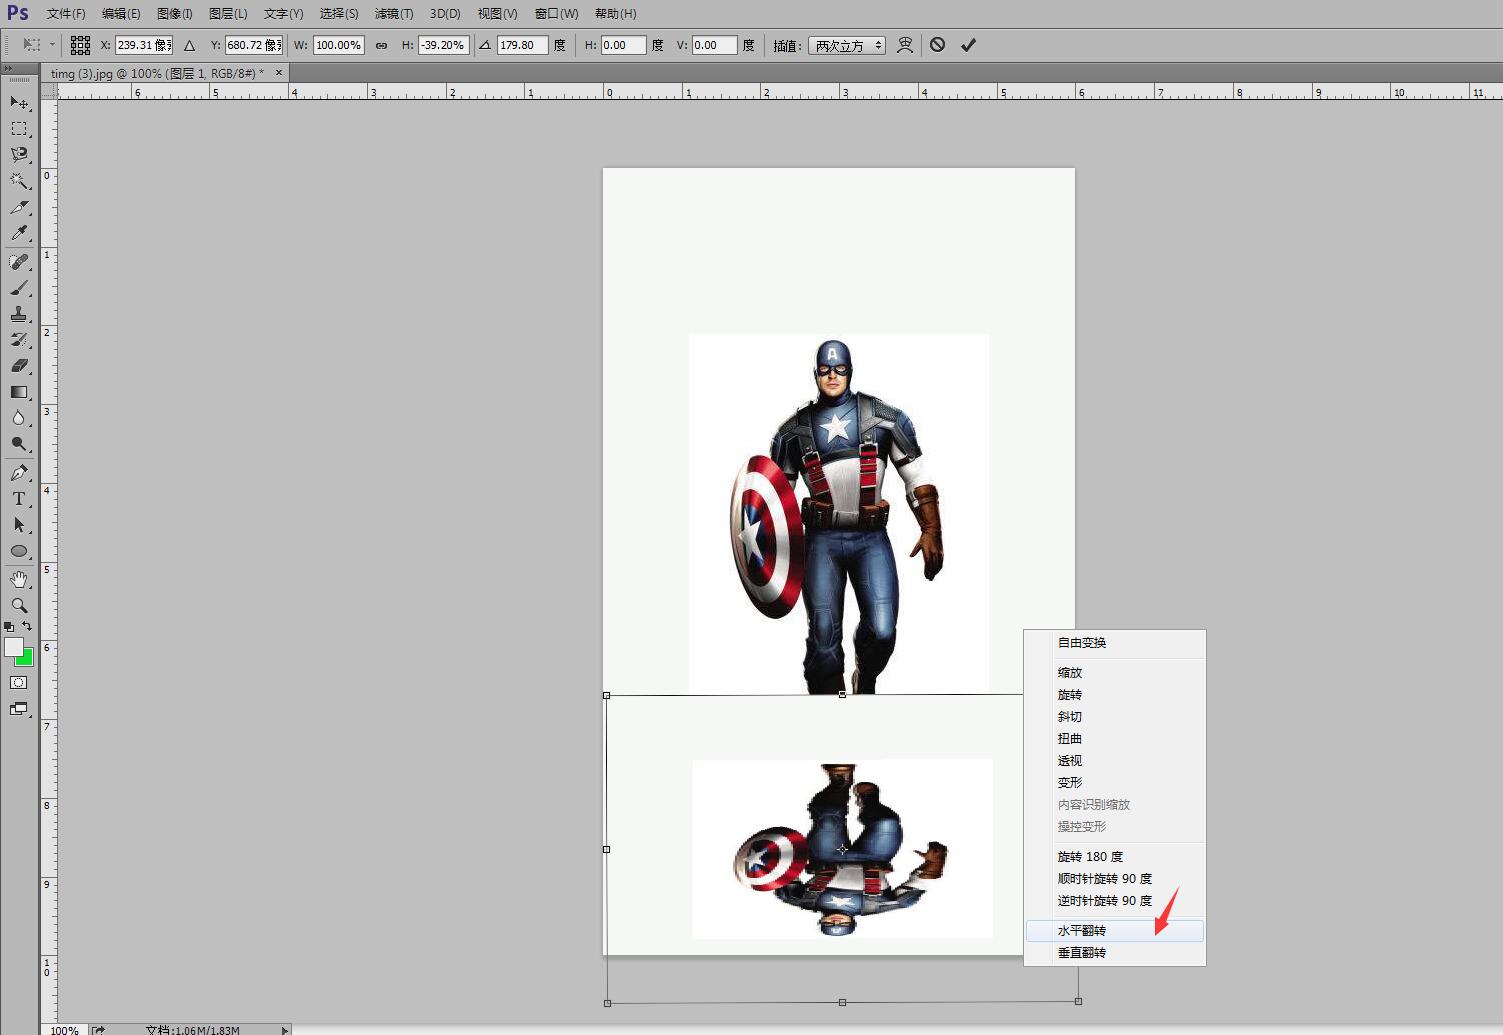Toggle maintain aspect ratio link
The image size is (1503, 1035).
[x=381, y=45]
